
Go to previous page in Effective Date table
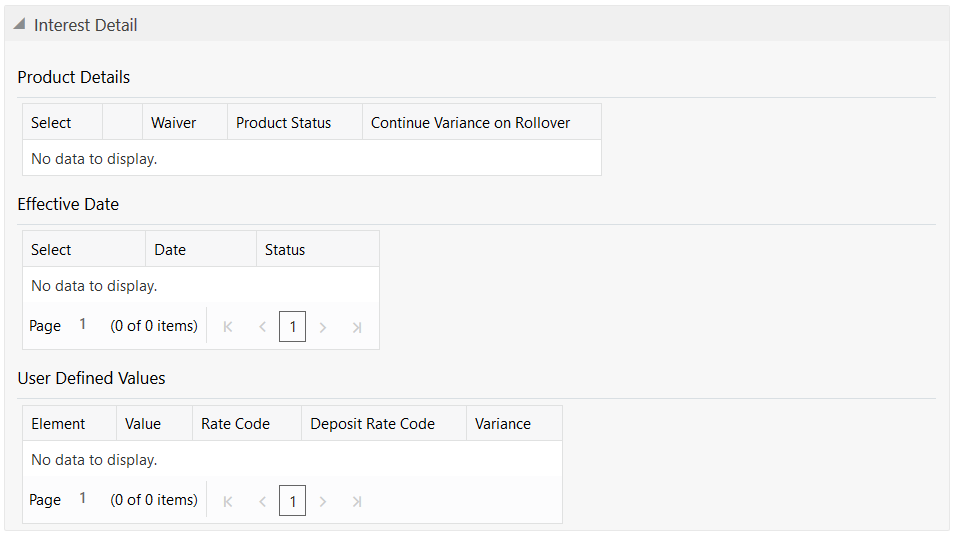tap(262, 327)
